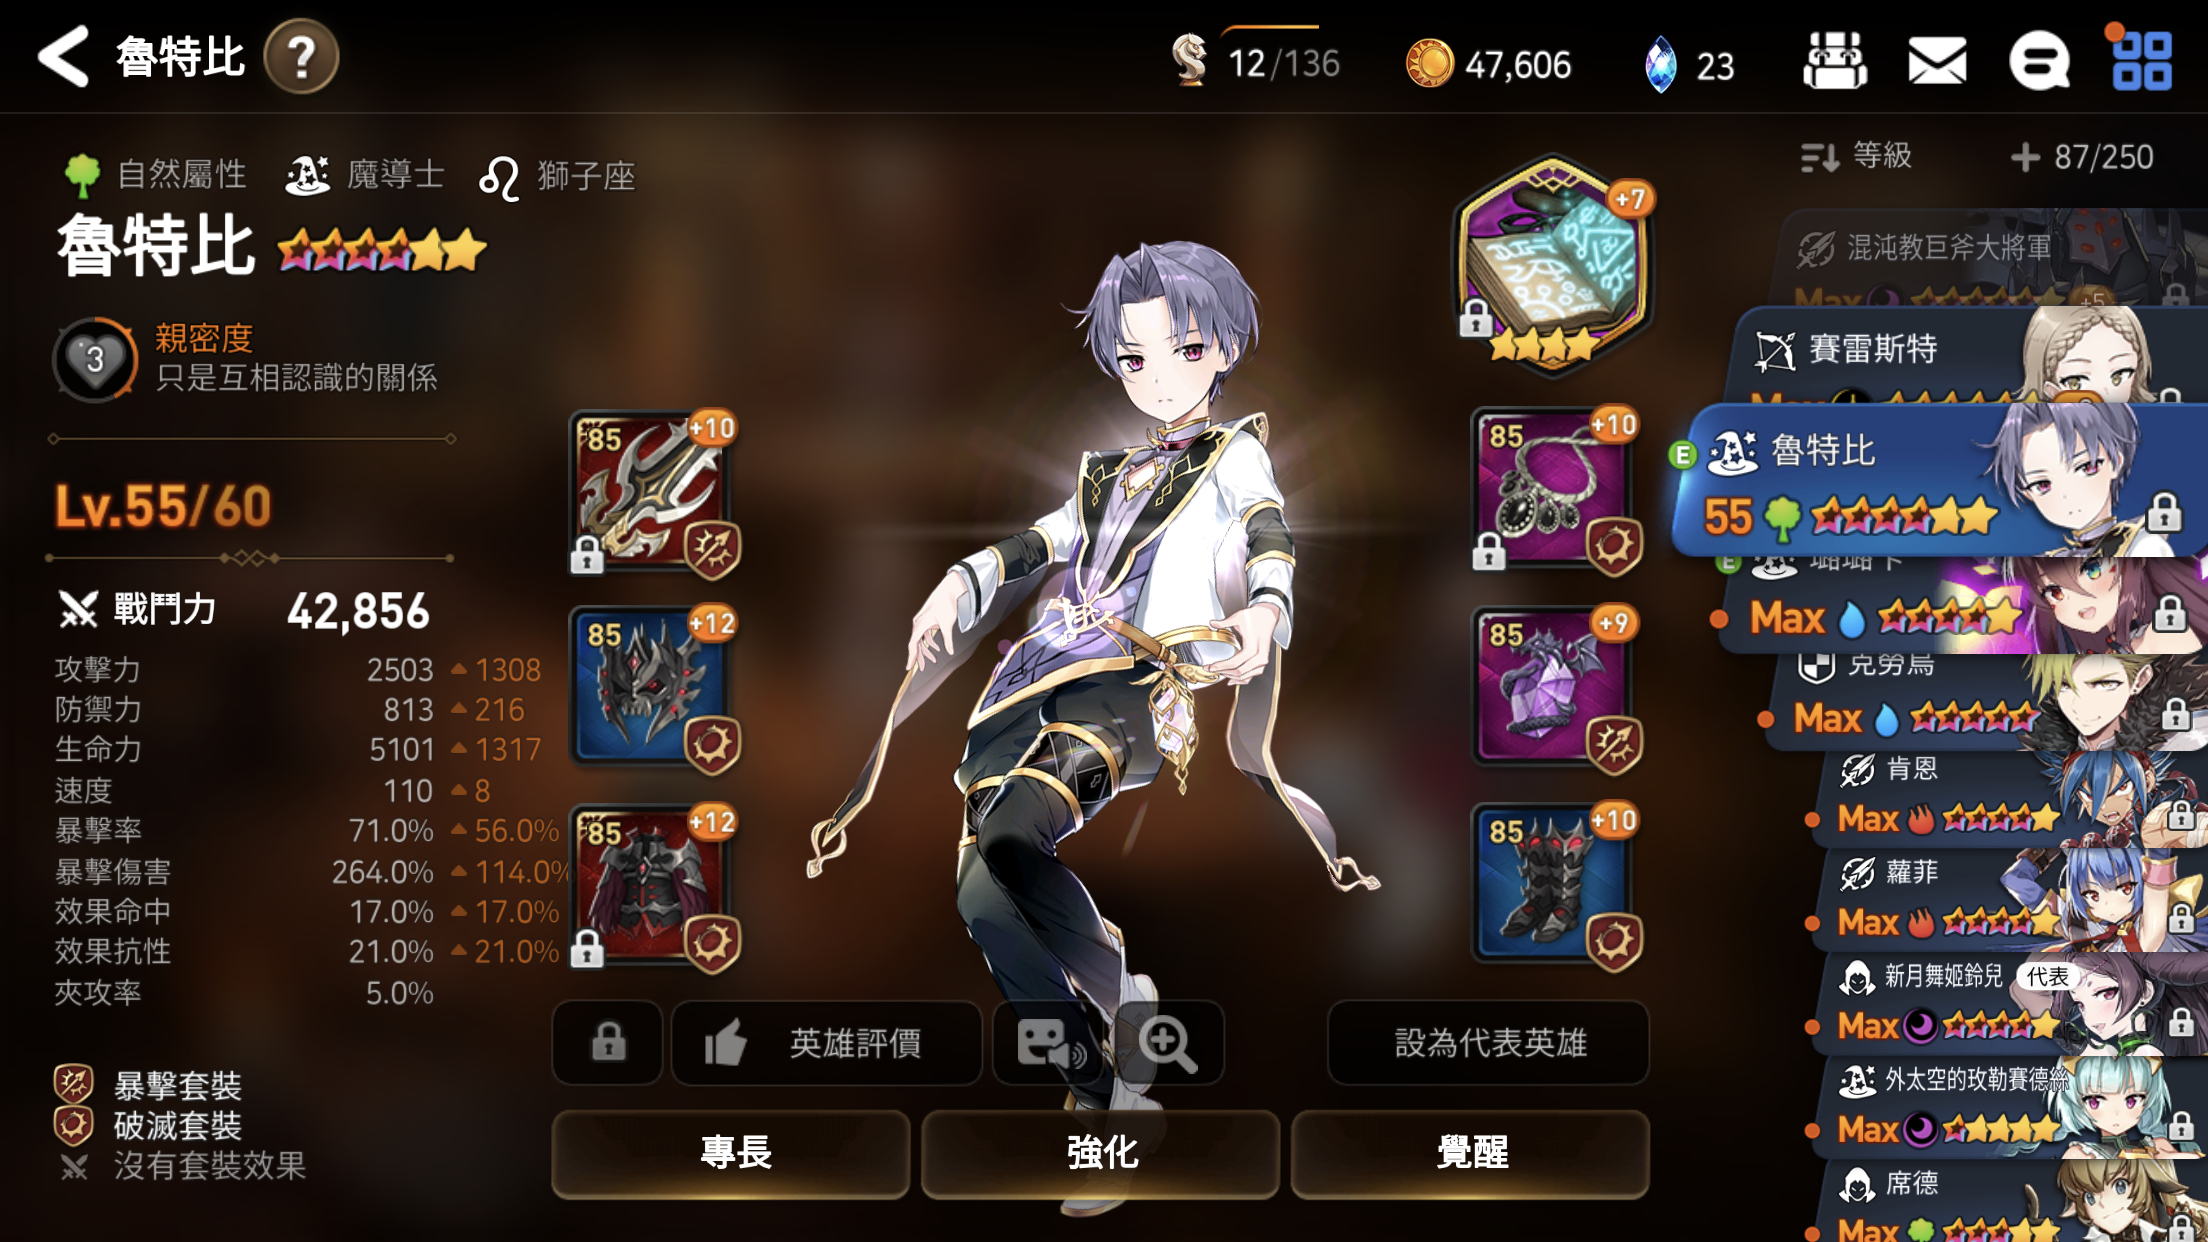
Task: Click the 英雄評價 button
Action: 826,1043
